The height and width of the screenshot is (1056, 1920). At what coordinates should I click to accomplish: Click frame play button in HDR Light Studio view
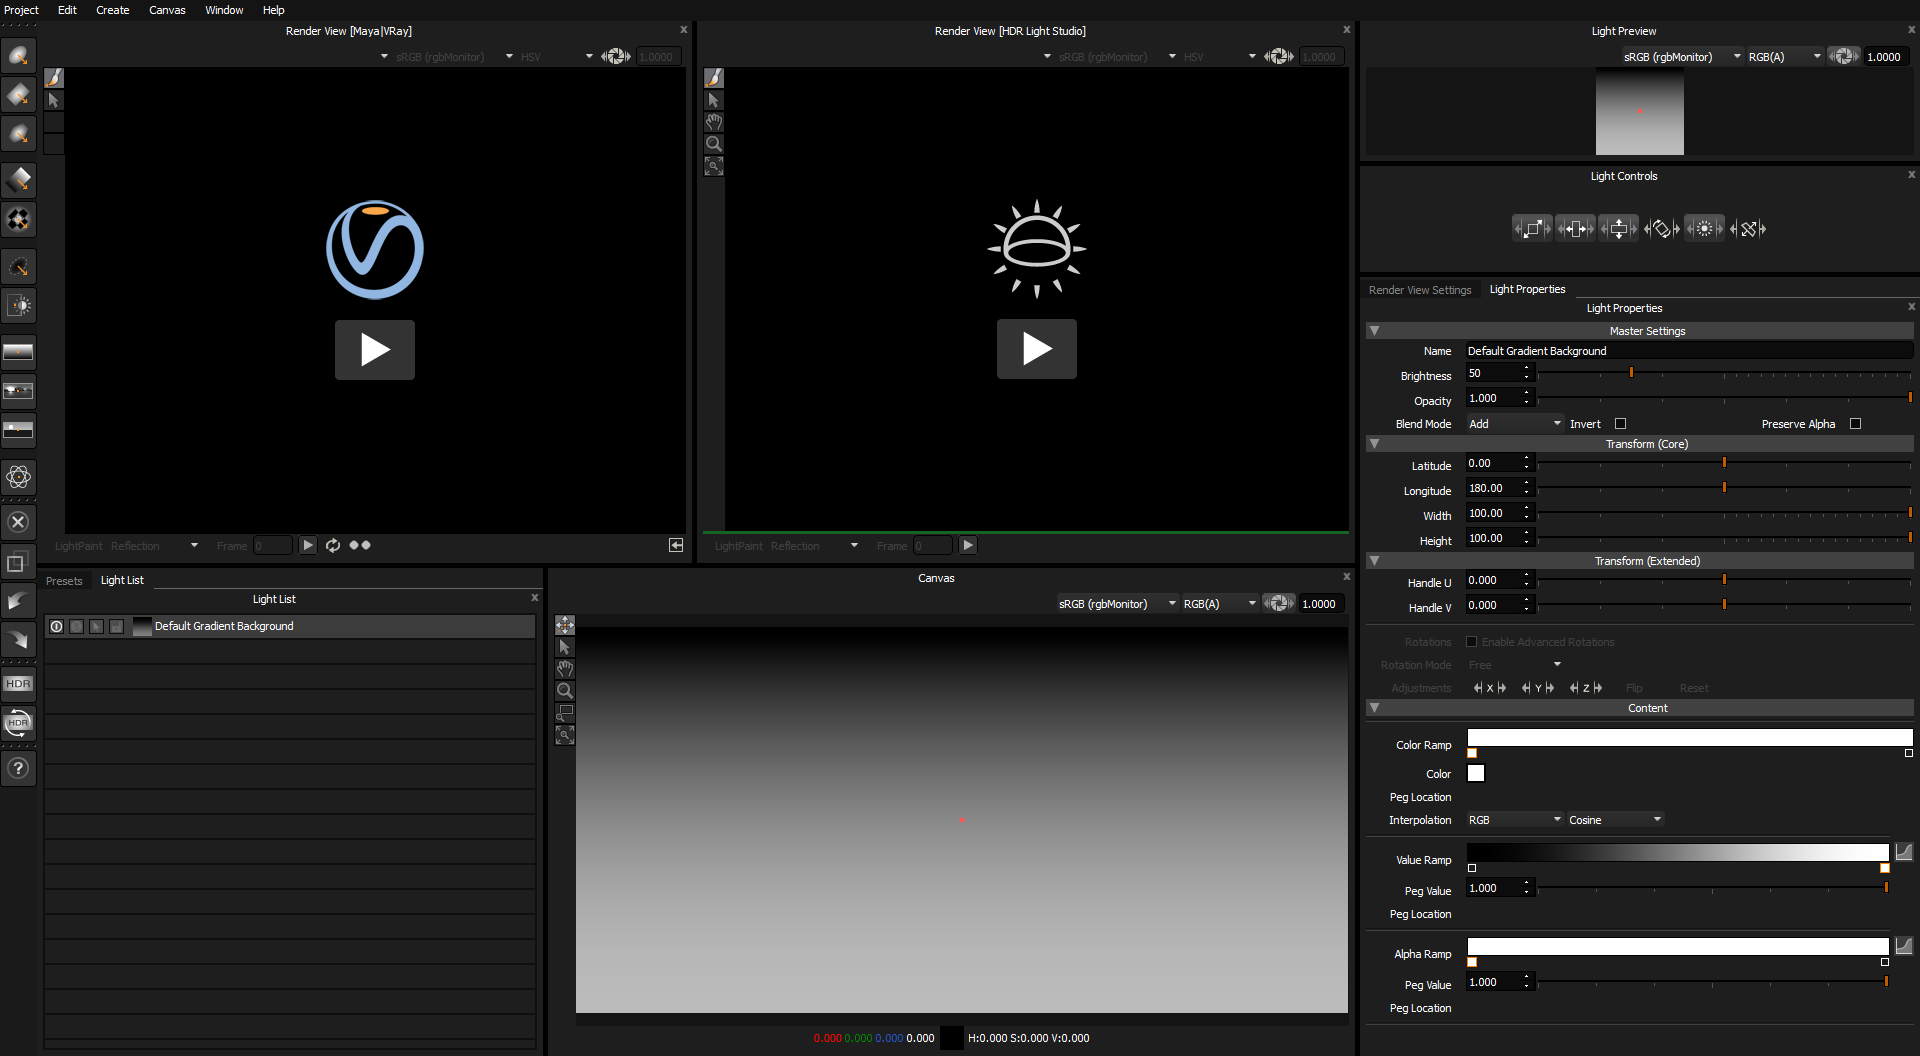(x=968, y=545)
